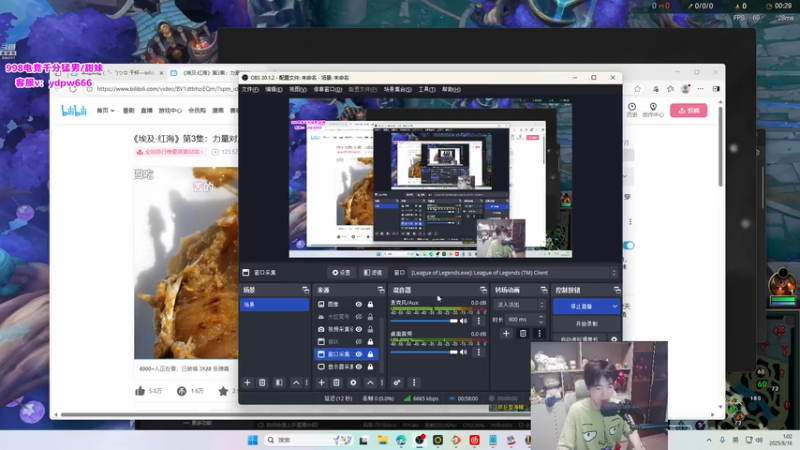This screenshot has height=450, width=800.
Task: Open advanced audio properties gear in mixer
Action: pyautogui.click(x=397, y=383)
